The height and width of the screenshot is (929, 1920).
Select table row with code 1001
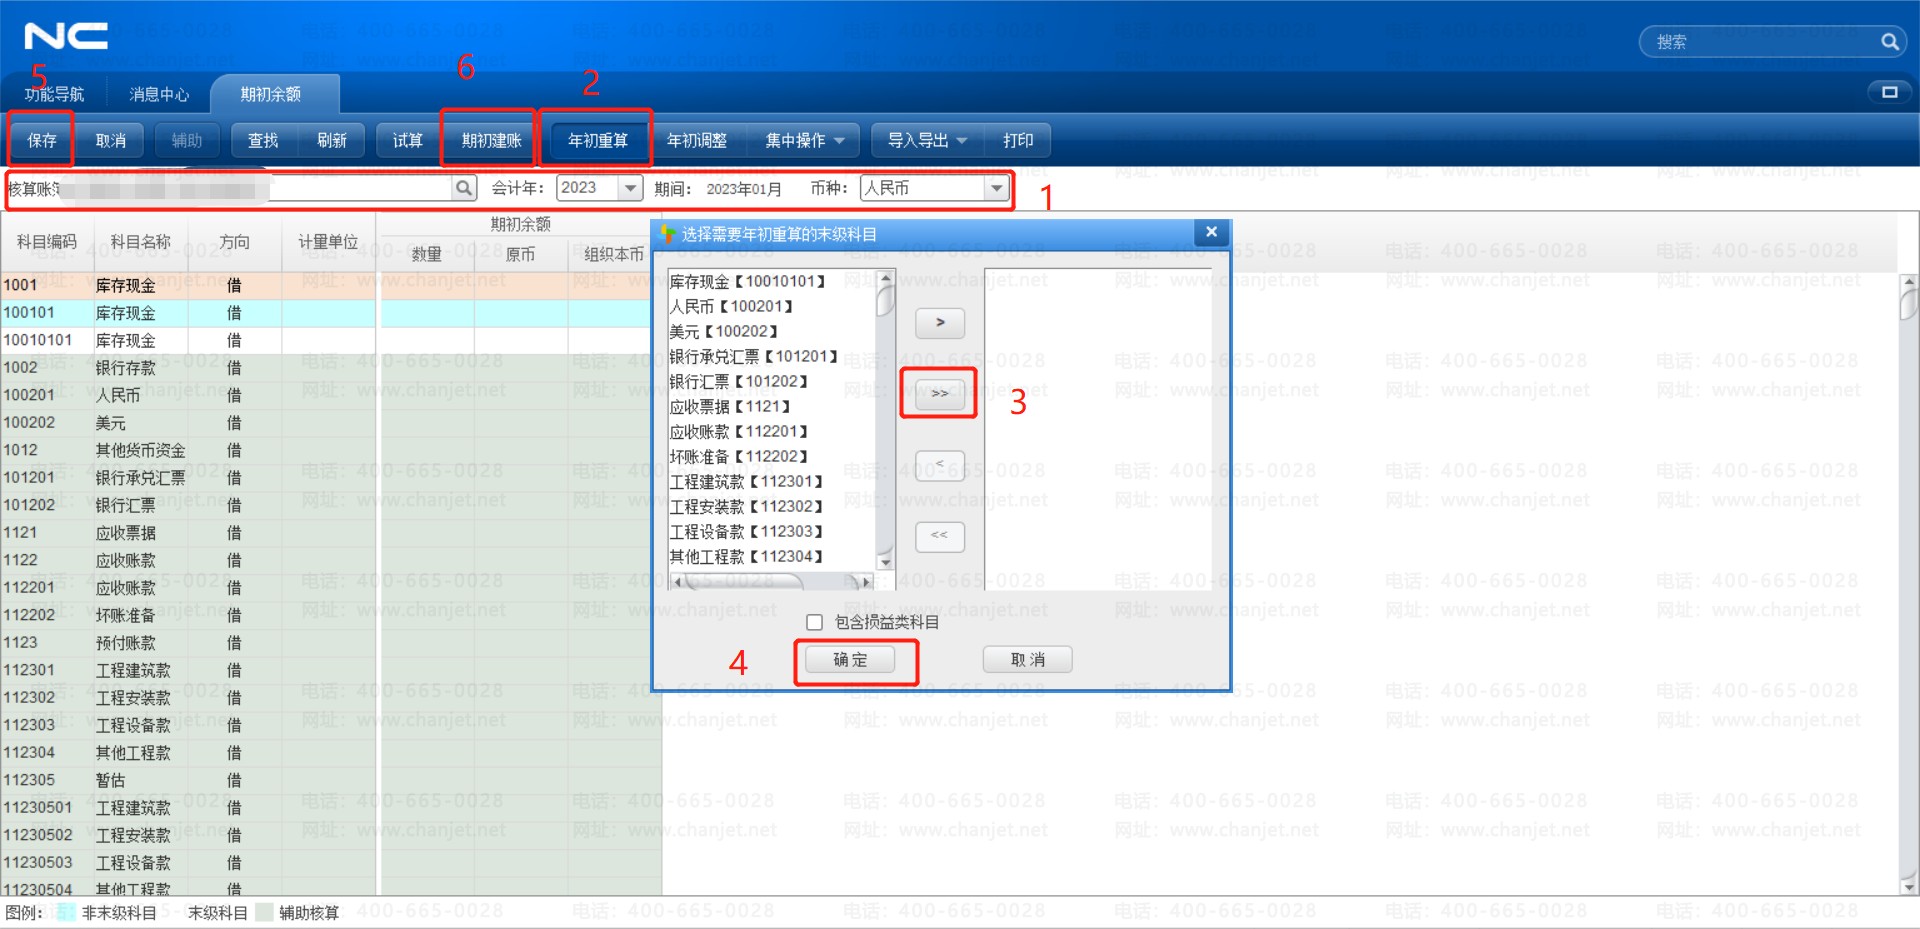(x=330, y=285)
